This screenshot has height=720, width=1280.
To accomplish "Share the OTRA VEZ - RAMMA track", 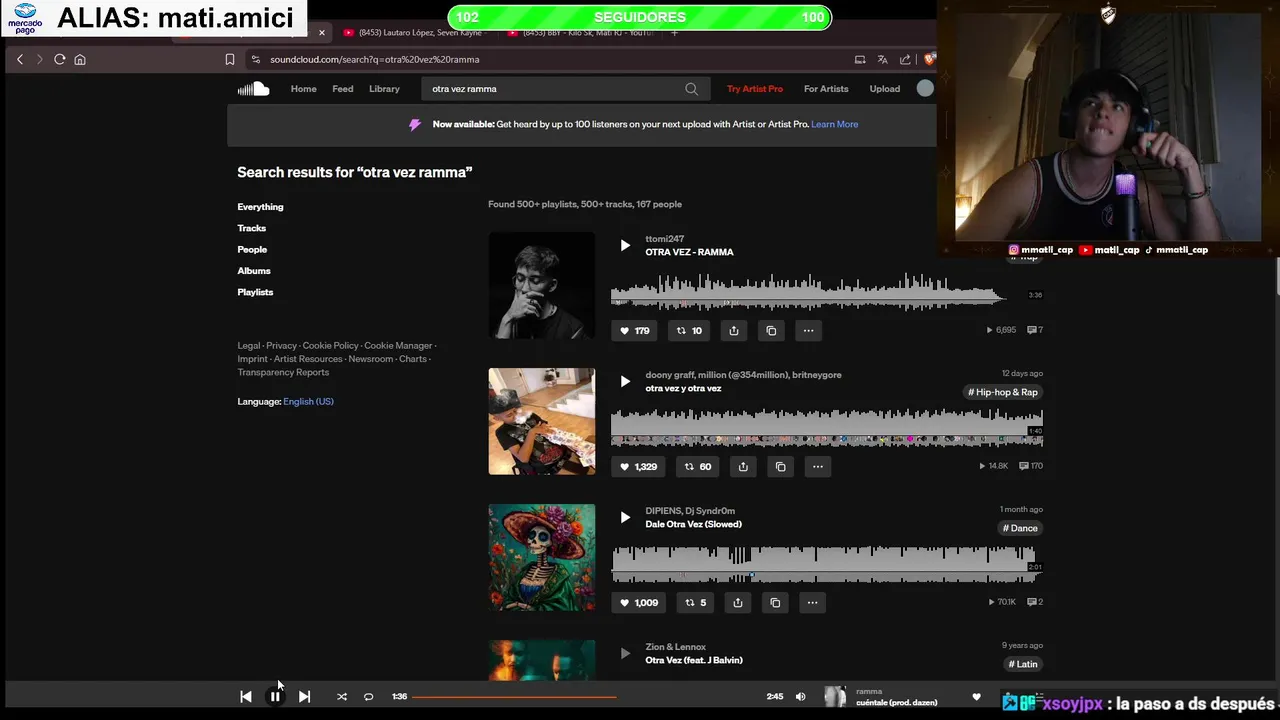I will tap(734, 330).
